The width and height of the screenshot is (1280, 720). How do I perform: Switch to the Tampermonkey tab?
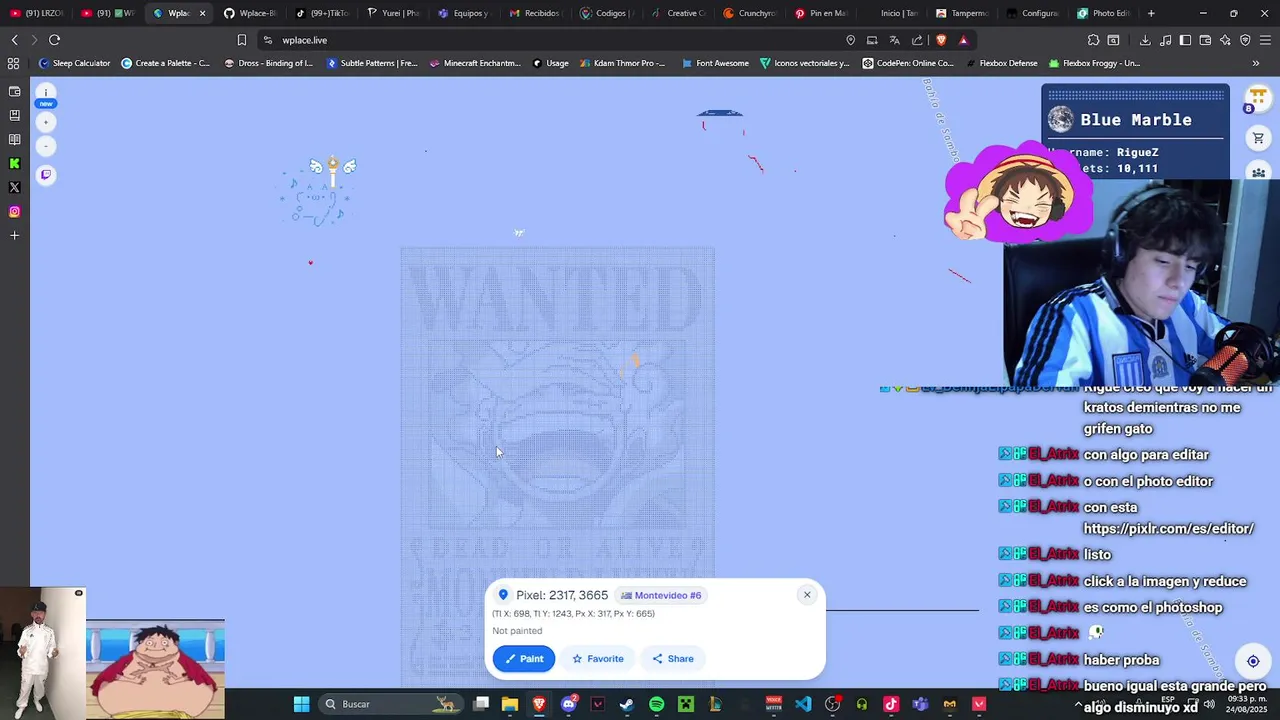[x=963, y=13]
